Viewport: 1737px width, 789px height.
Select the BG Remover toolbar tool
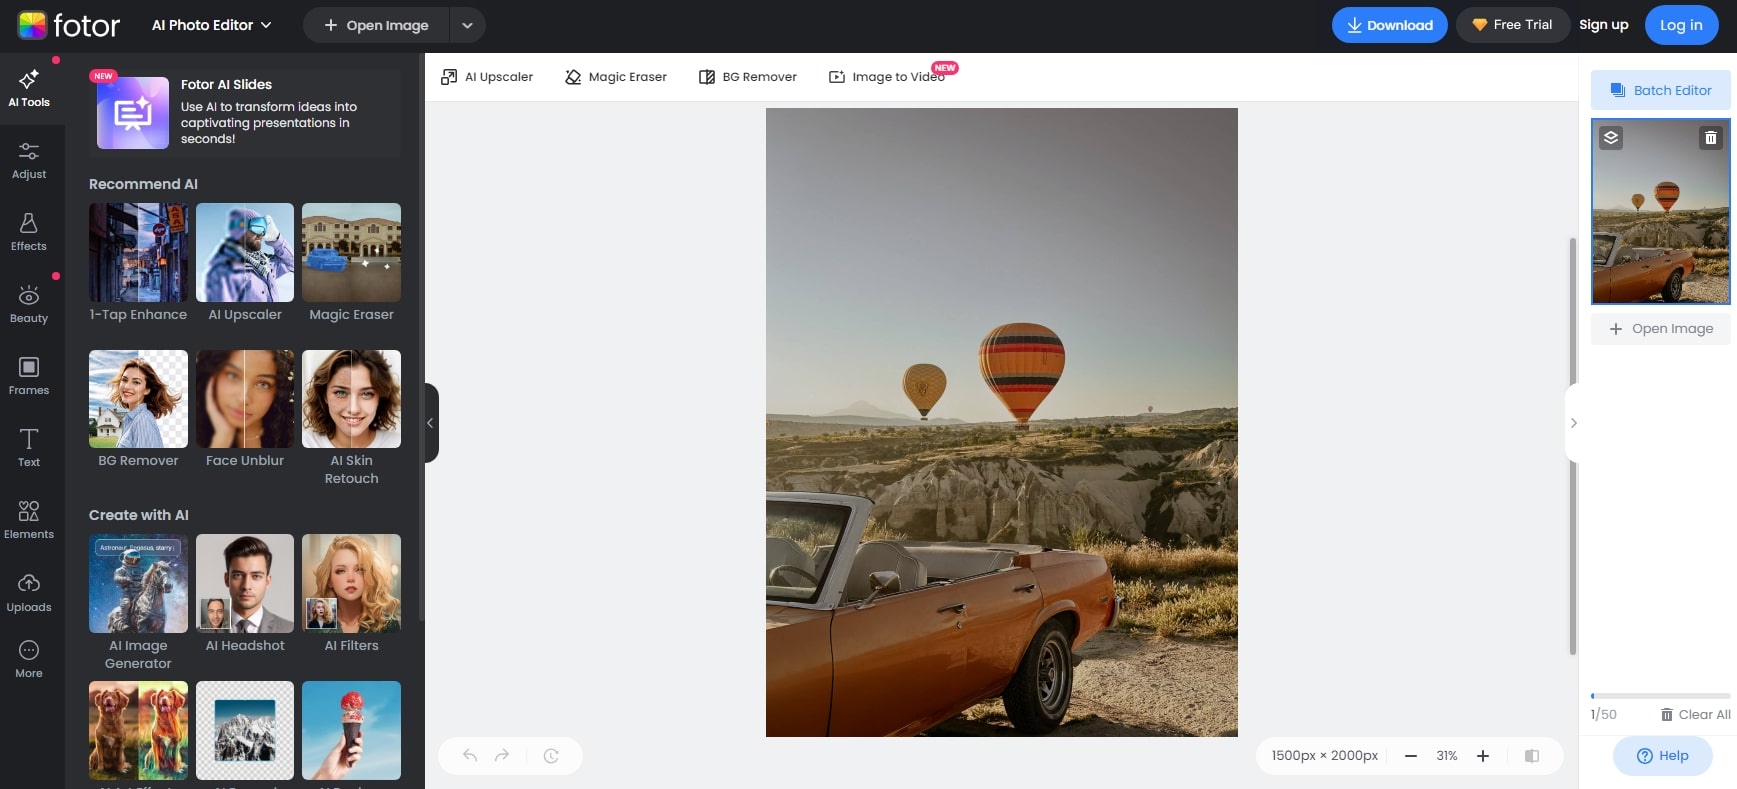pos(748,77)
